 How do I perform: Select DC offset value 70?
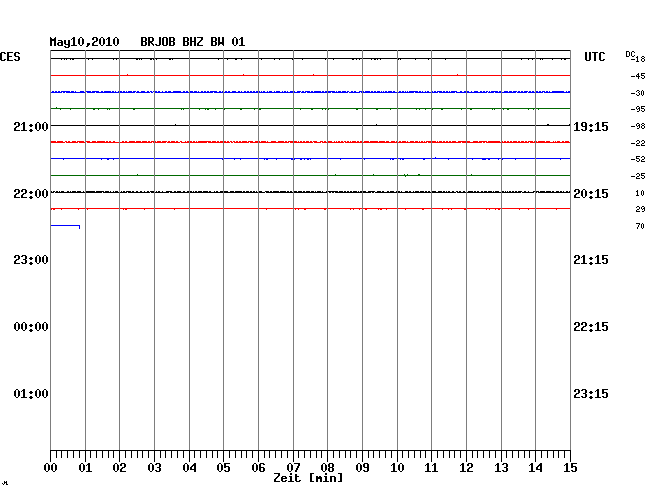click(640, 226)
